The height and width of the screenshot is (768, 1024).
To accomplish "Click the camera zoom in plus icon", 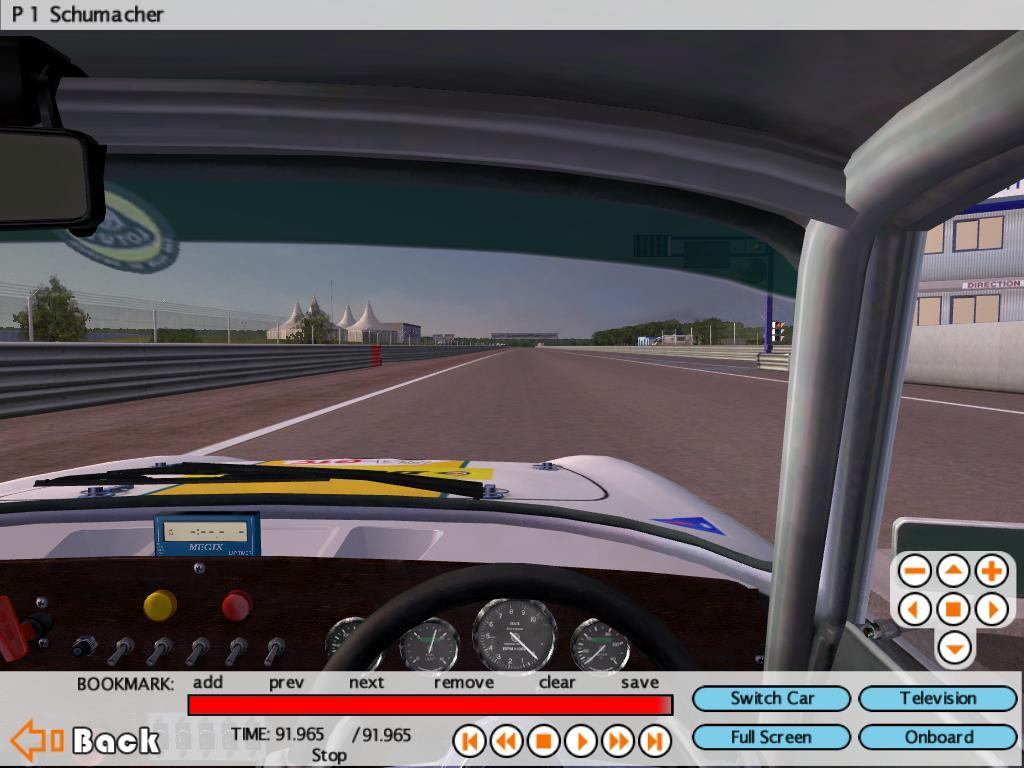I will click(992, 571).
